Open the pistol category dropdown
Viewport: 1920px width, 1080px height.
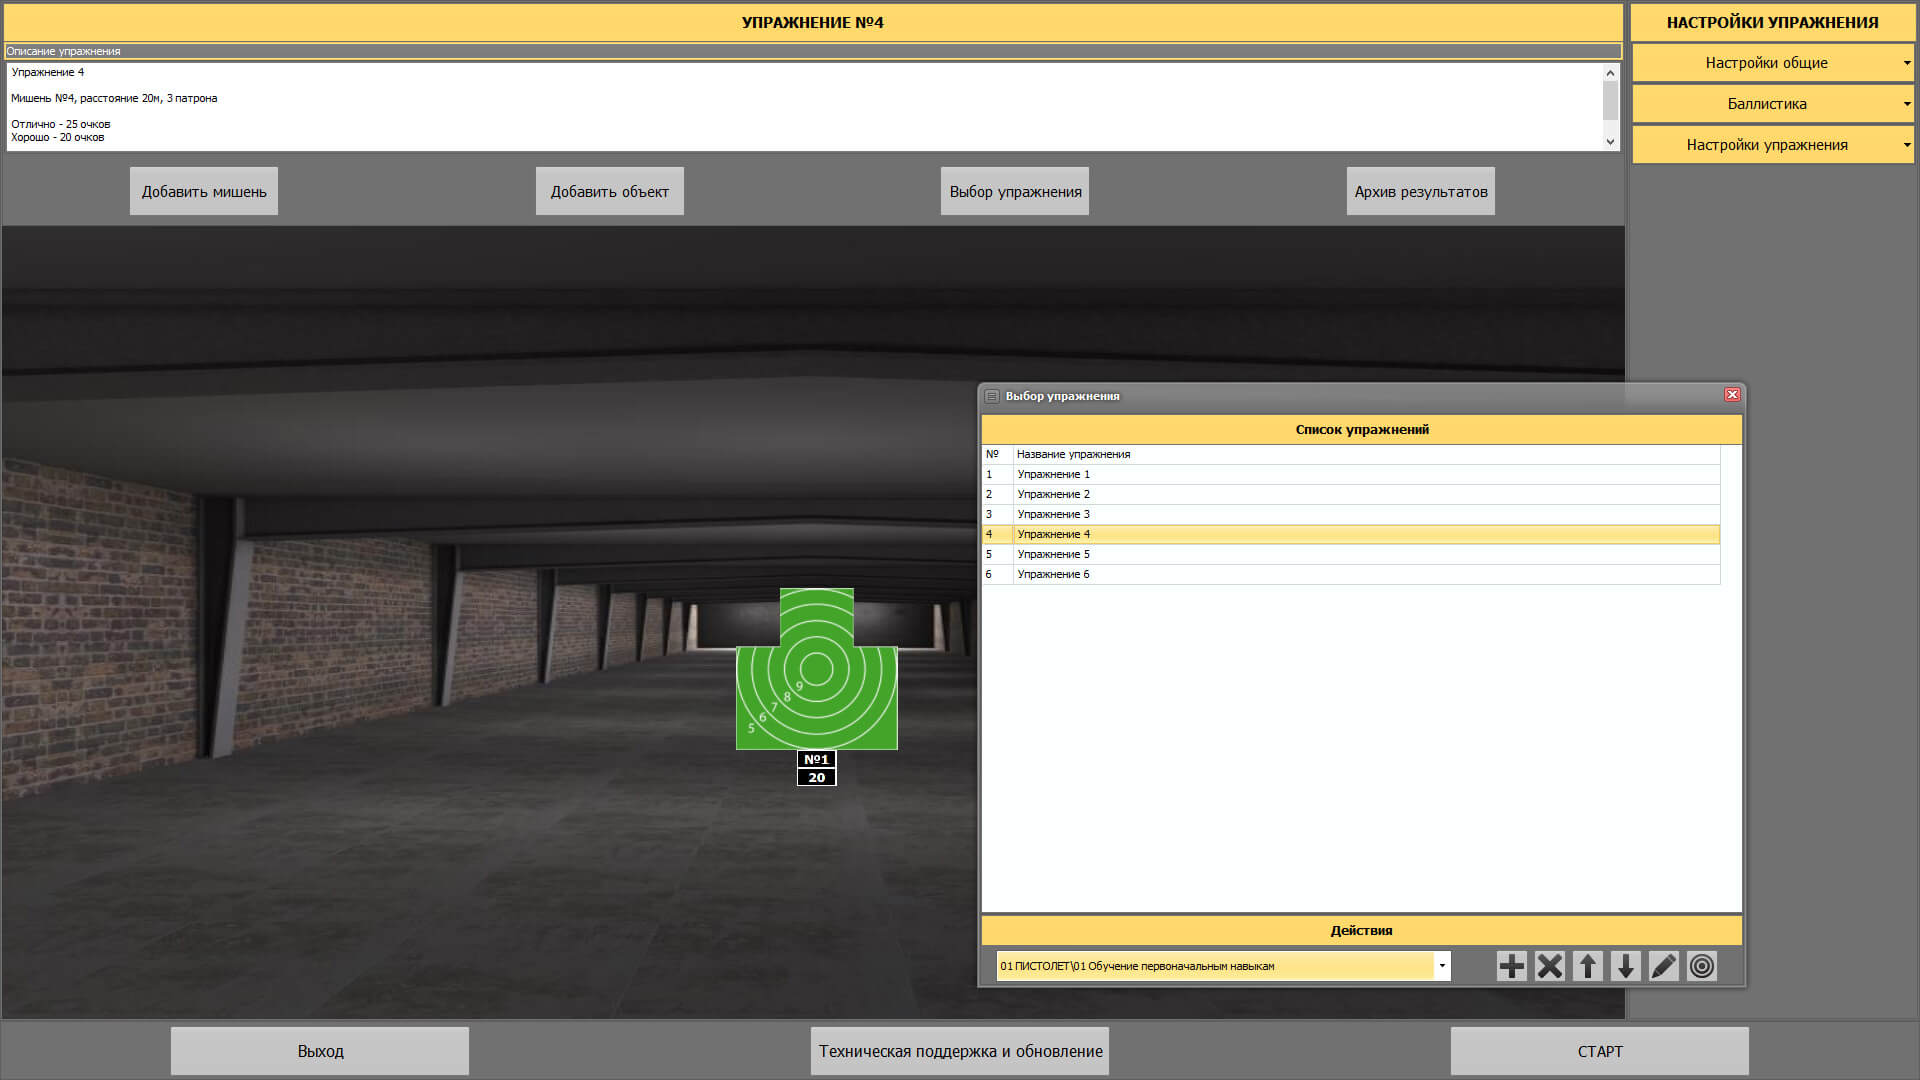pyautogui.click(x=1441, y=966)
